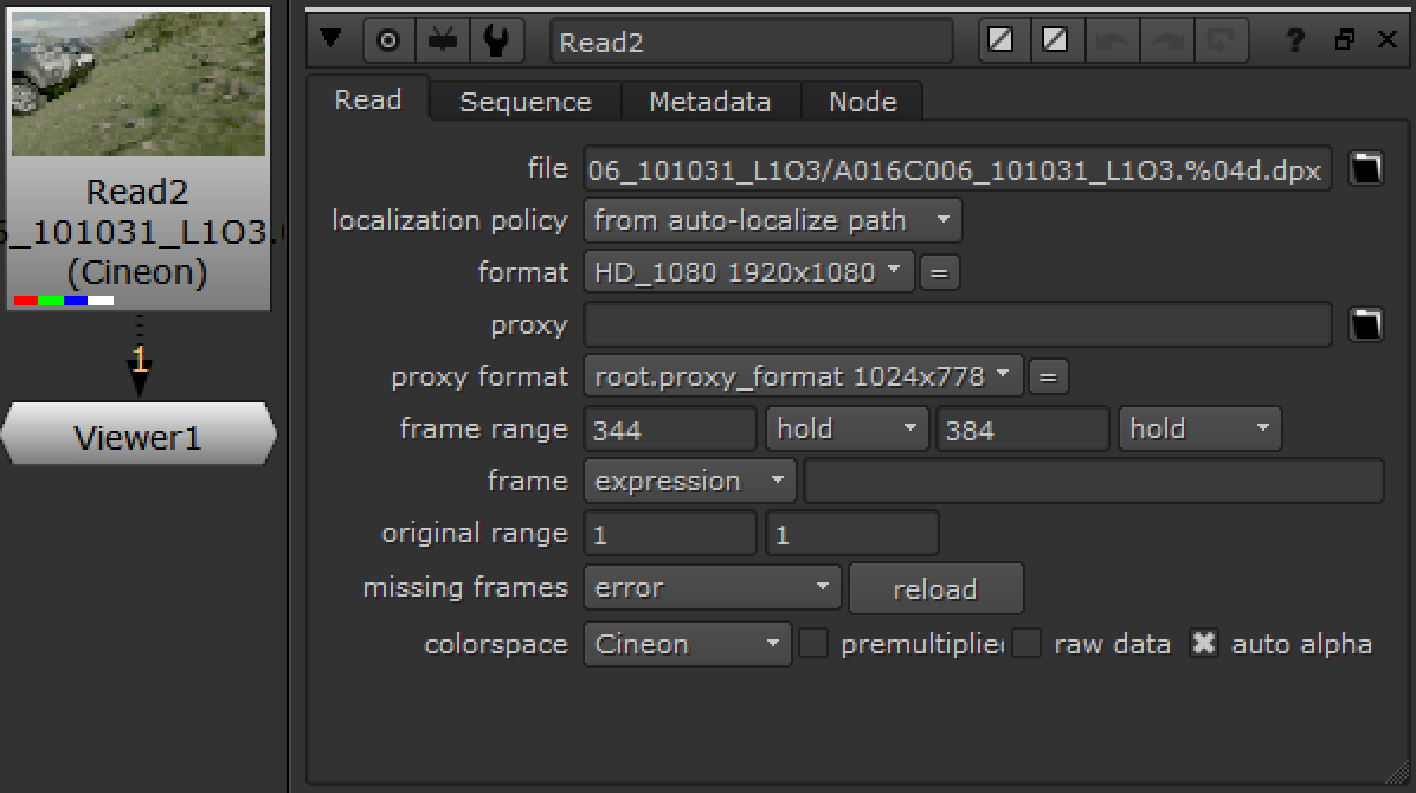This screenshot has width=1416, height=793.
Task: Enable the premultiplied checkbox
Action: pyautogui.click(x=813, y=644)
